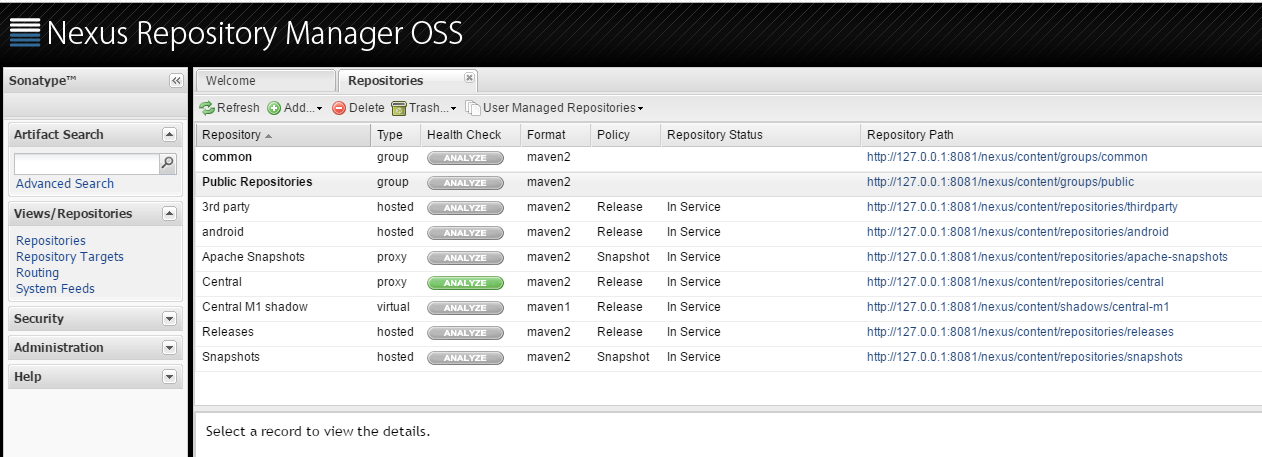1262x457 pixels.
Task: Open the groups/common repository path link
Action: point(1007,157)
